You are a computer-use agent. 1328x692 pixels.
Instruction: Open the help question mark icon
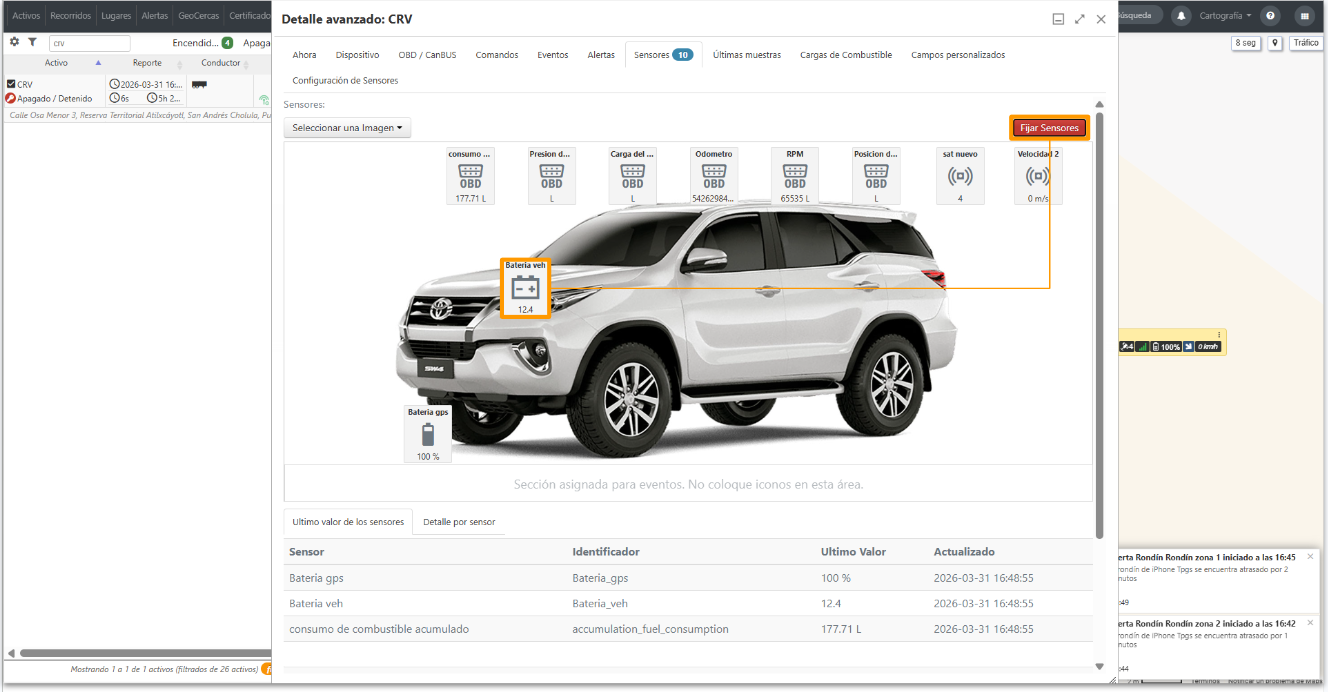pyautogui.click(x=1270, y=16)
